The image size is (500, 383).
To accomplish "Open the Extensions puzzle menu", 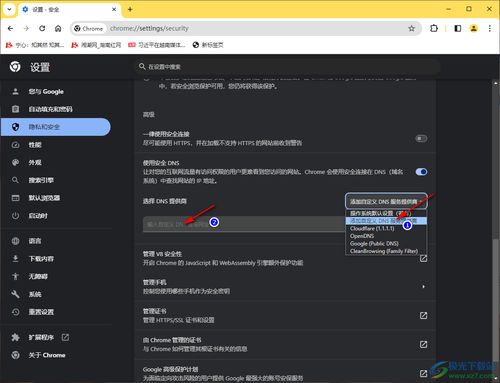I will pos(434,29).
